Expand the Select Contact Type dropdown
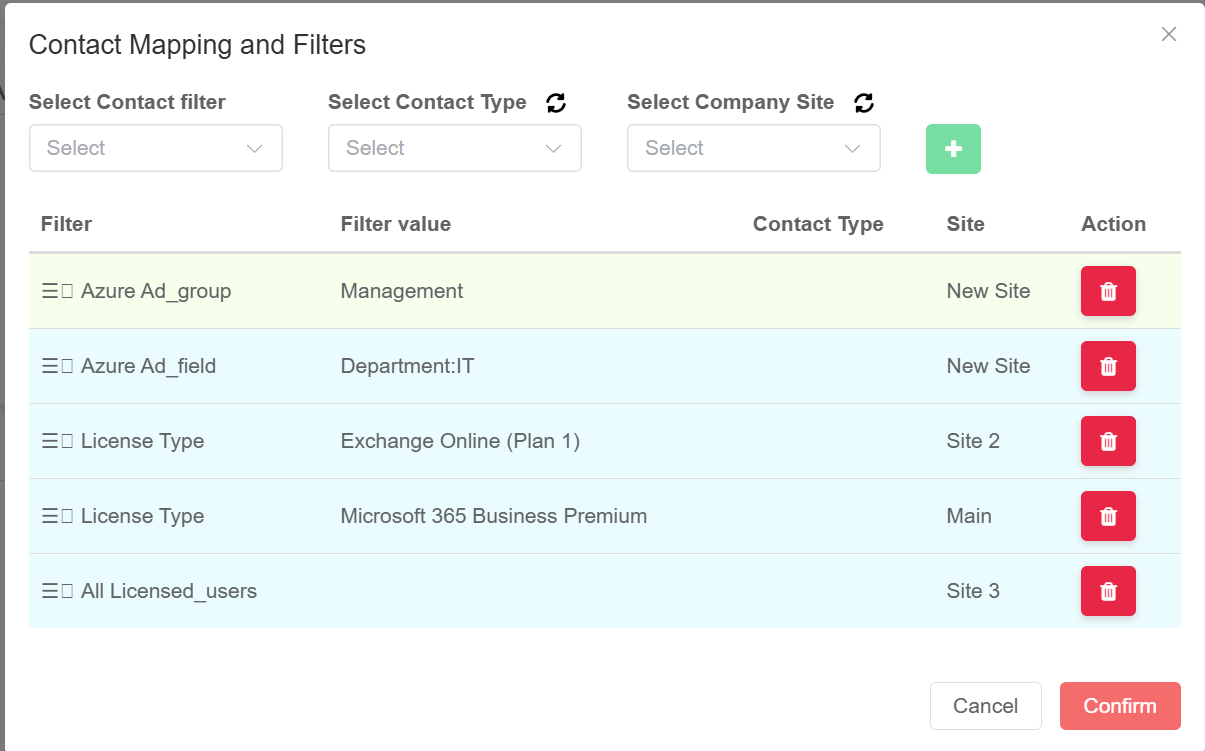Viewport: 1205px width, 751px height. click(x=455, y=148)
